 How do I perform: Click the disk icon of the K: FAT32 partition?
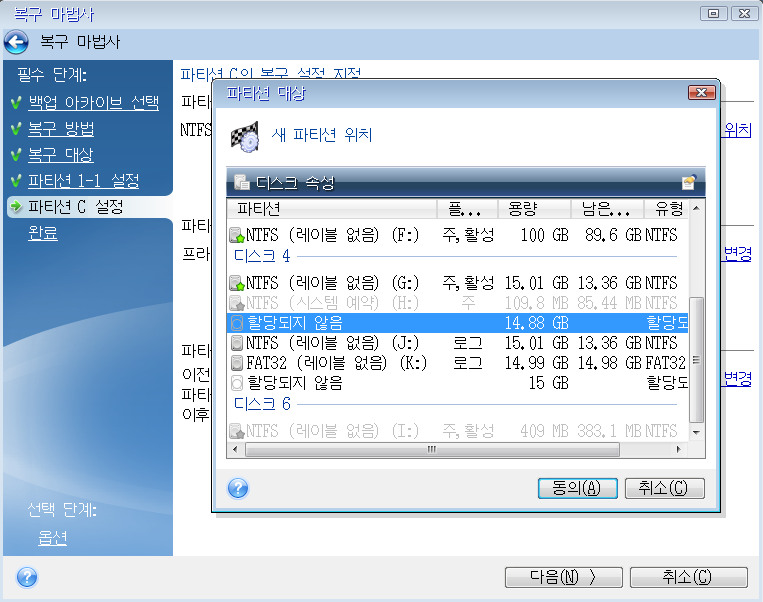pyautogui.click(x=237, y=362)
